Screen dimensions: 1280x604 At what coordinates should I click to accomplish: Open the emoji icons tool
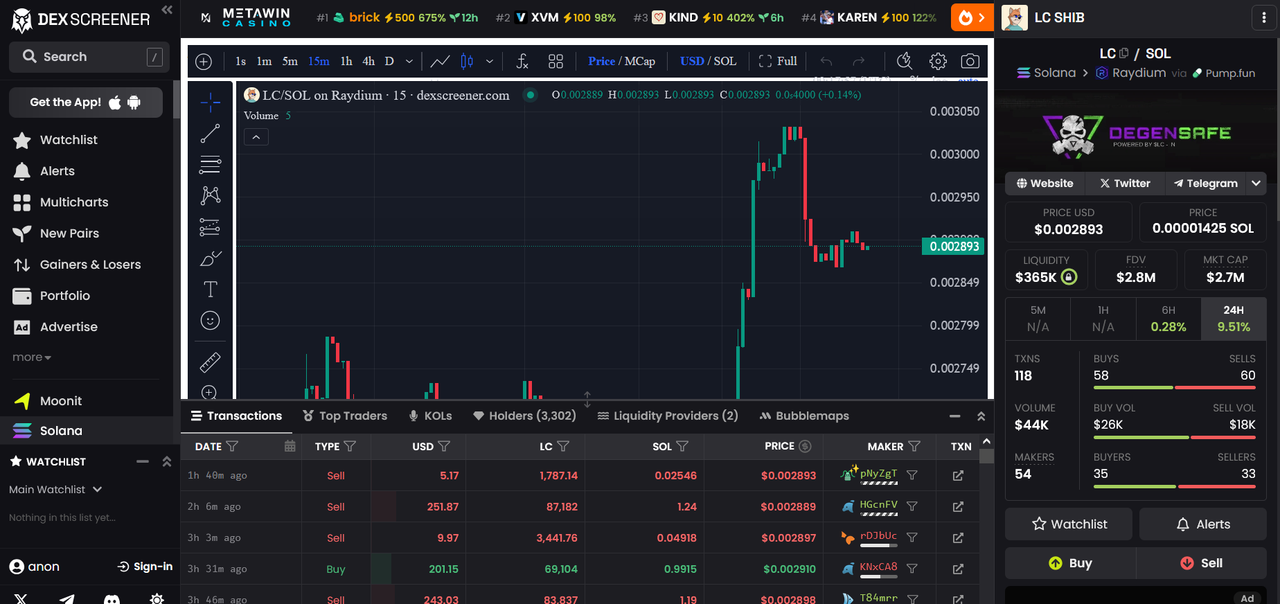(x=210, y=320)
